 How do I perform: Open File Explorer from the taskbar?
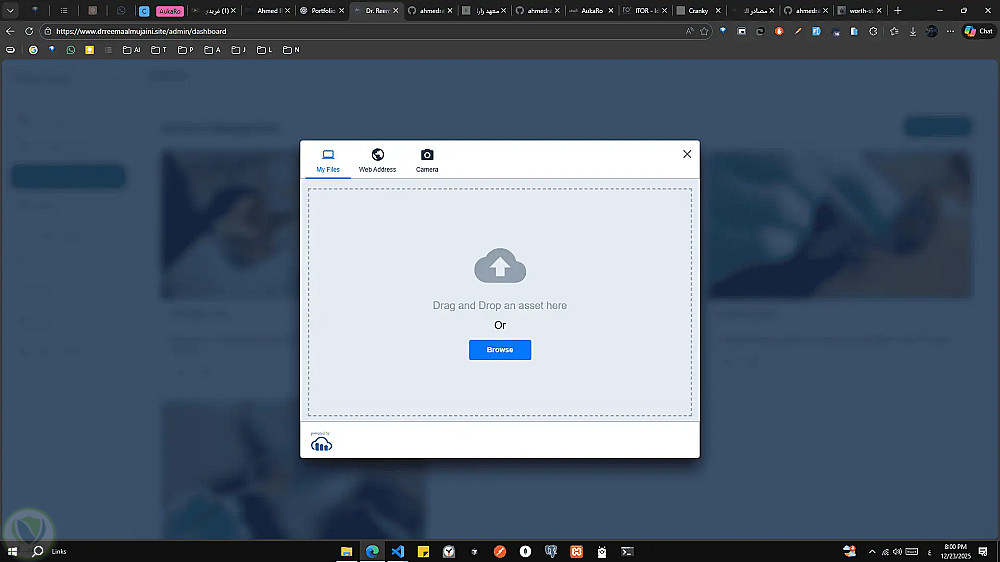346,551
